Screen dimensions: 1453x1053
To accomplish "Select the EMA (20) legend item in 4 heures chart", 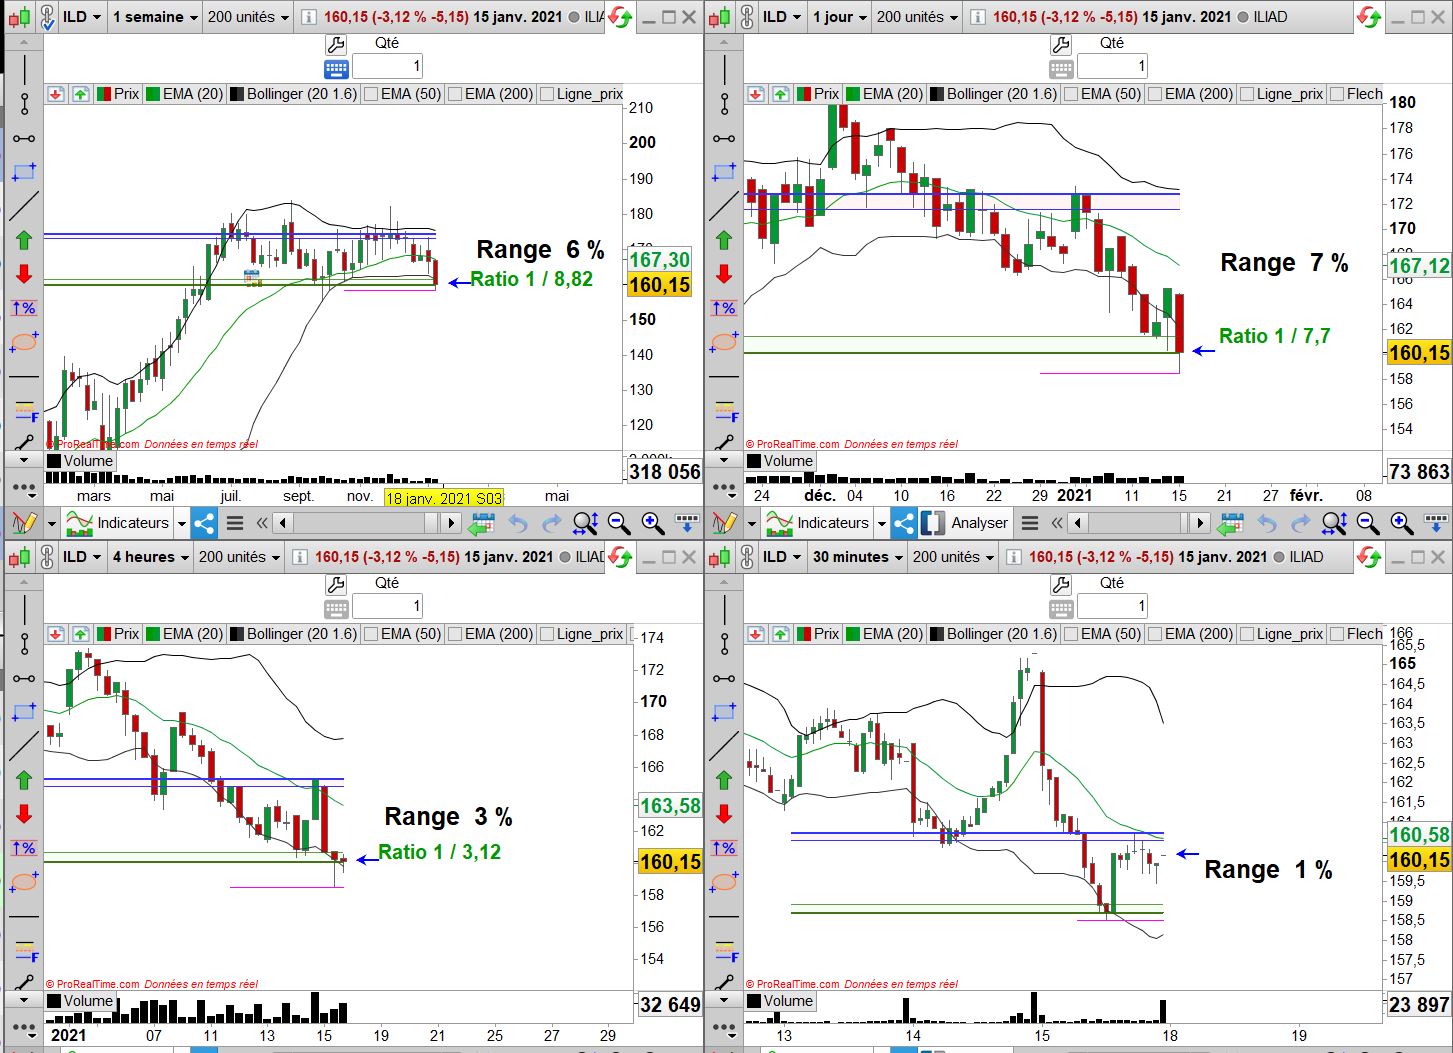I will point(184,634).
